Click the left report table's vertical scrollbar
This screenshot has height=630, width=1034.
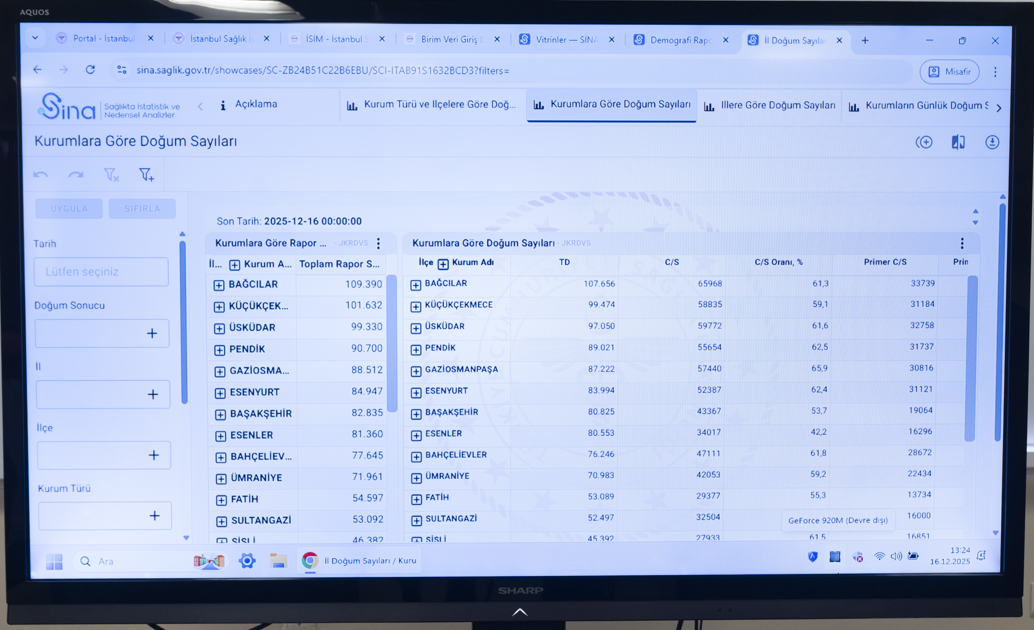tap(392, 340)
